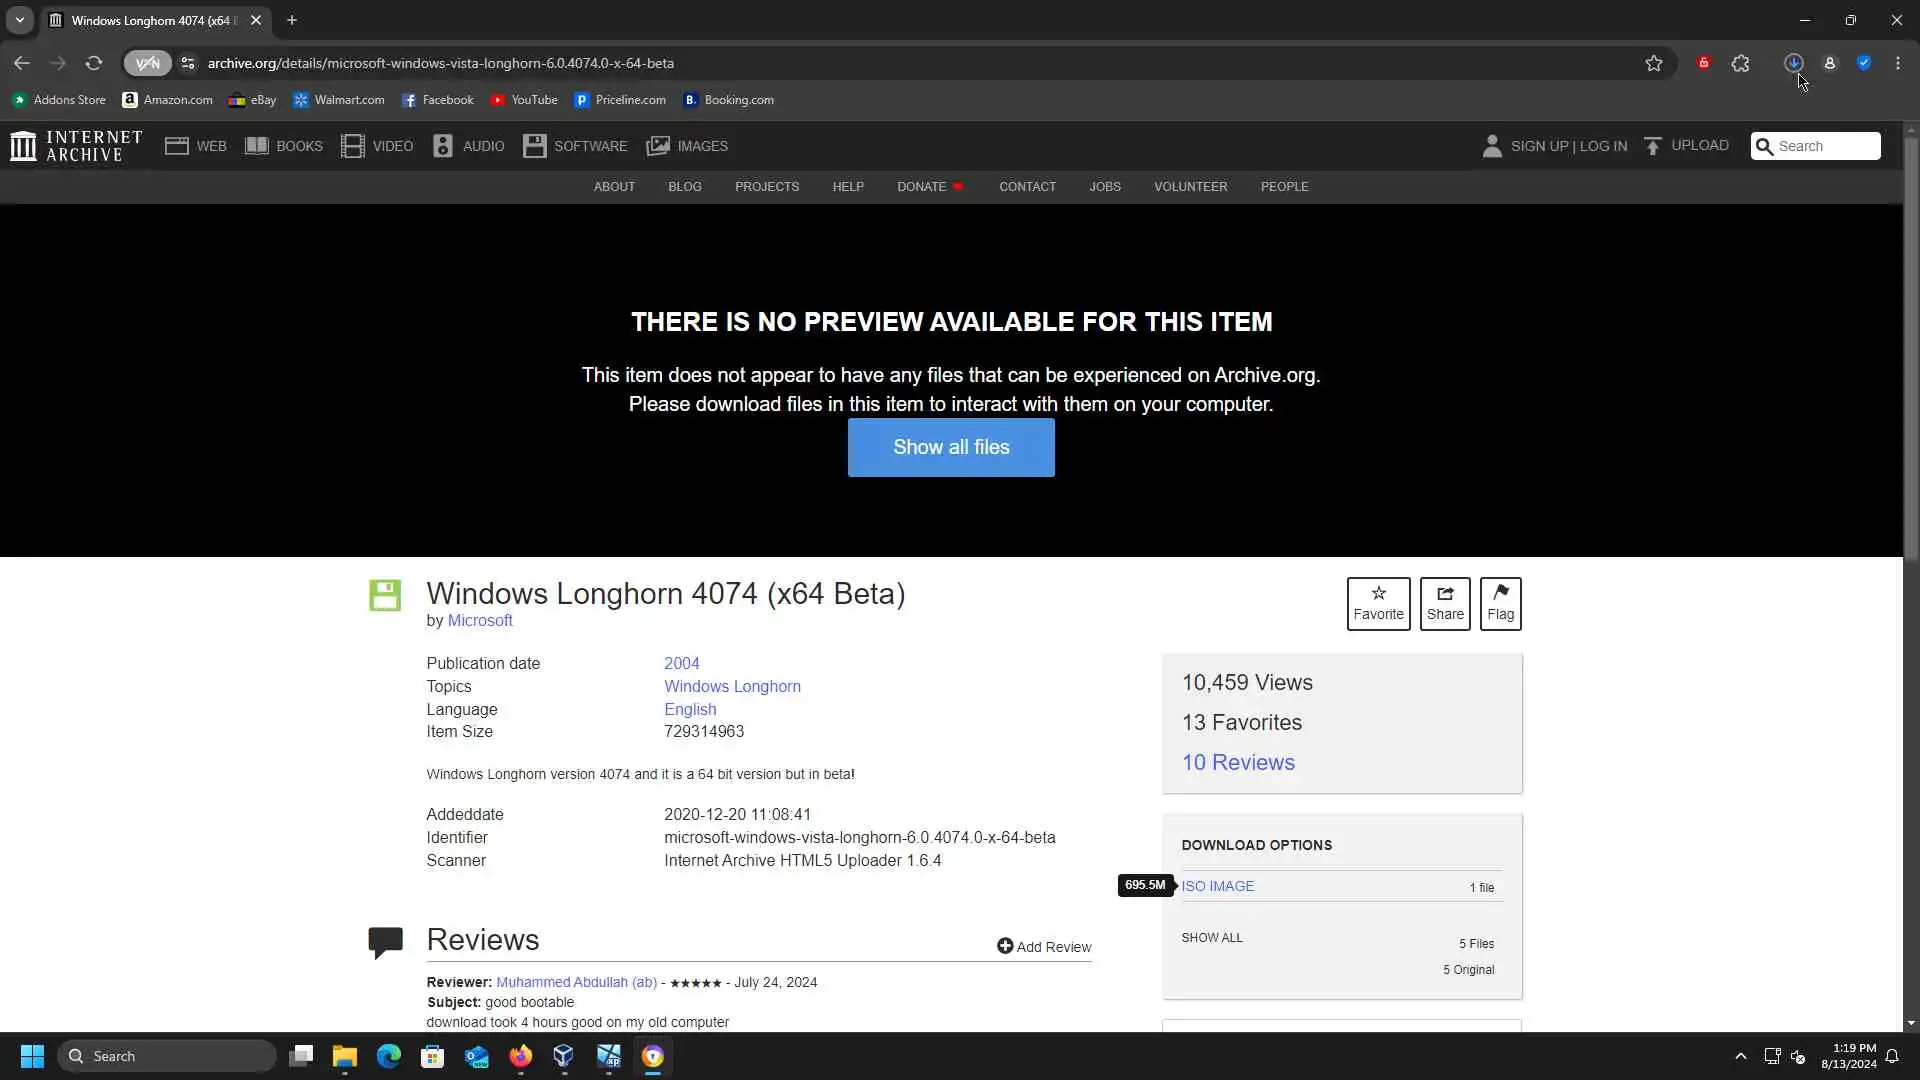The image size is (1920, 1080).
Task: Open the Audio section icon
Action: click(x=443, y=146)
